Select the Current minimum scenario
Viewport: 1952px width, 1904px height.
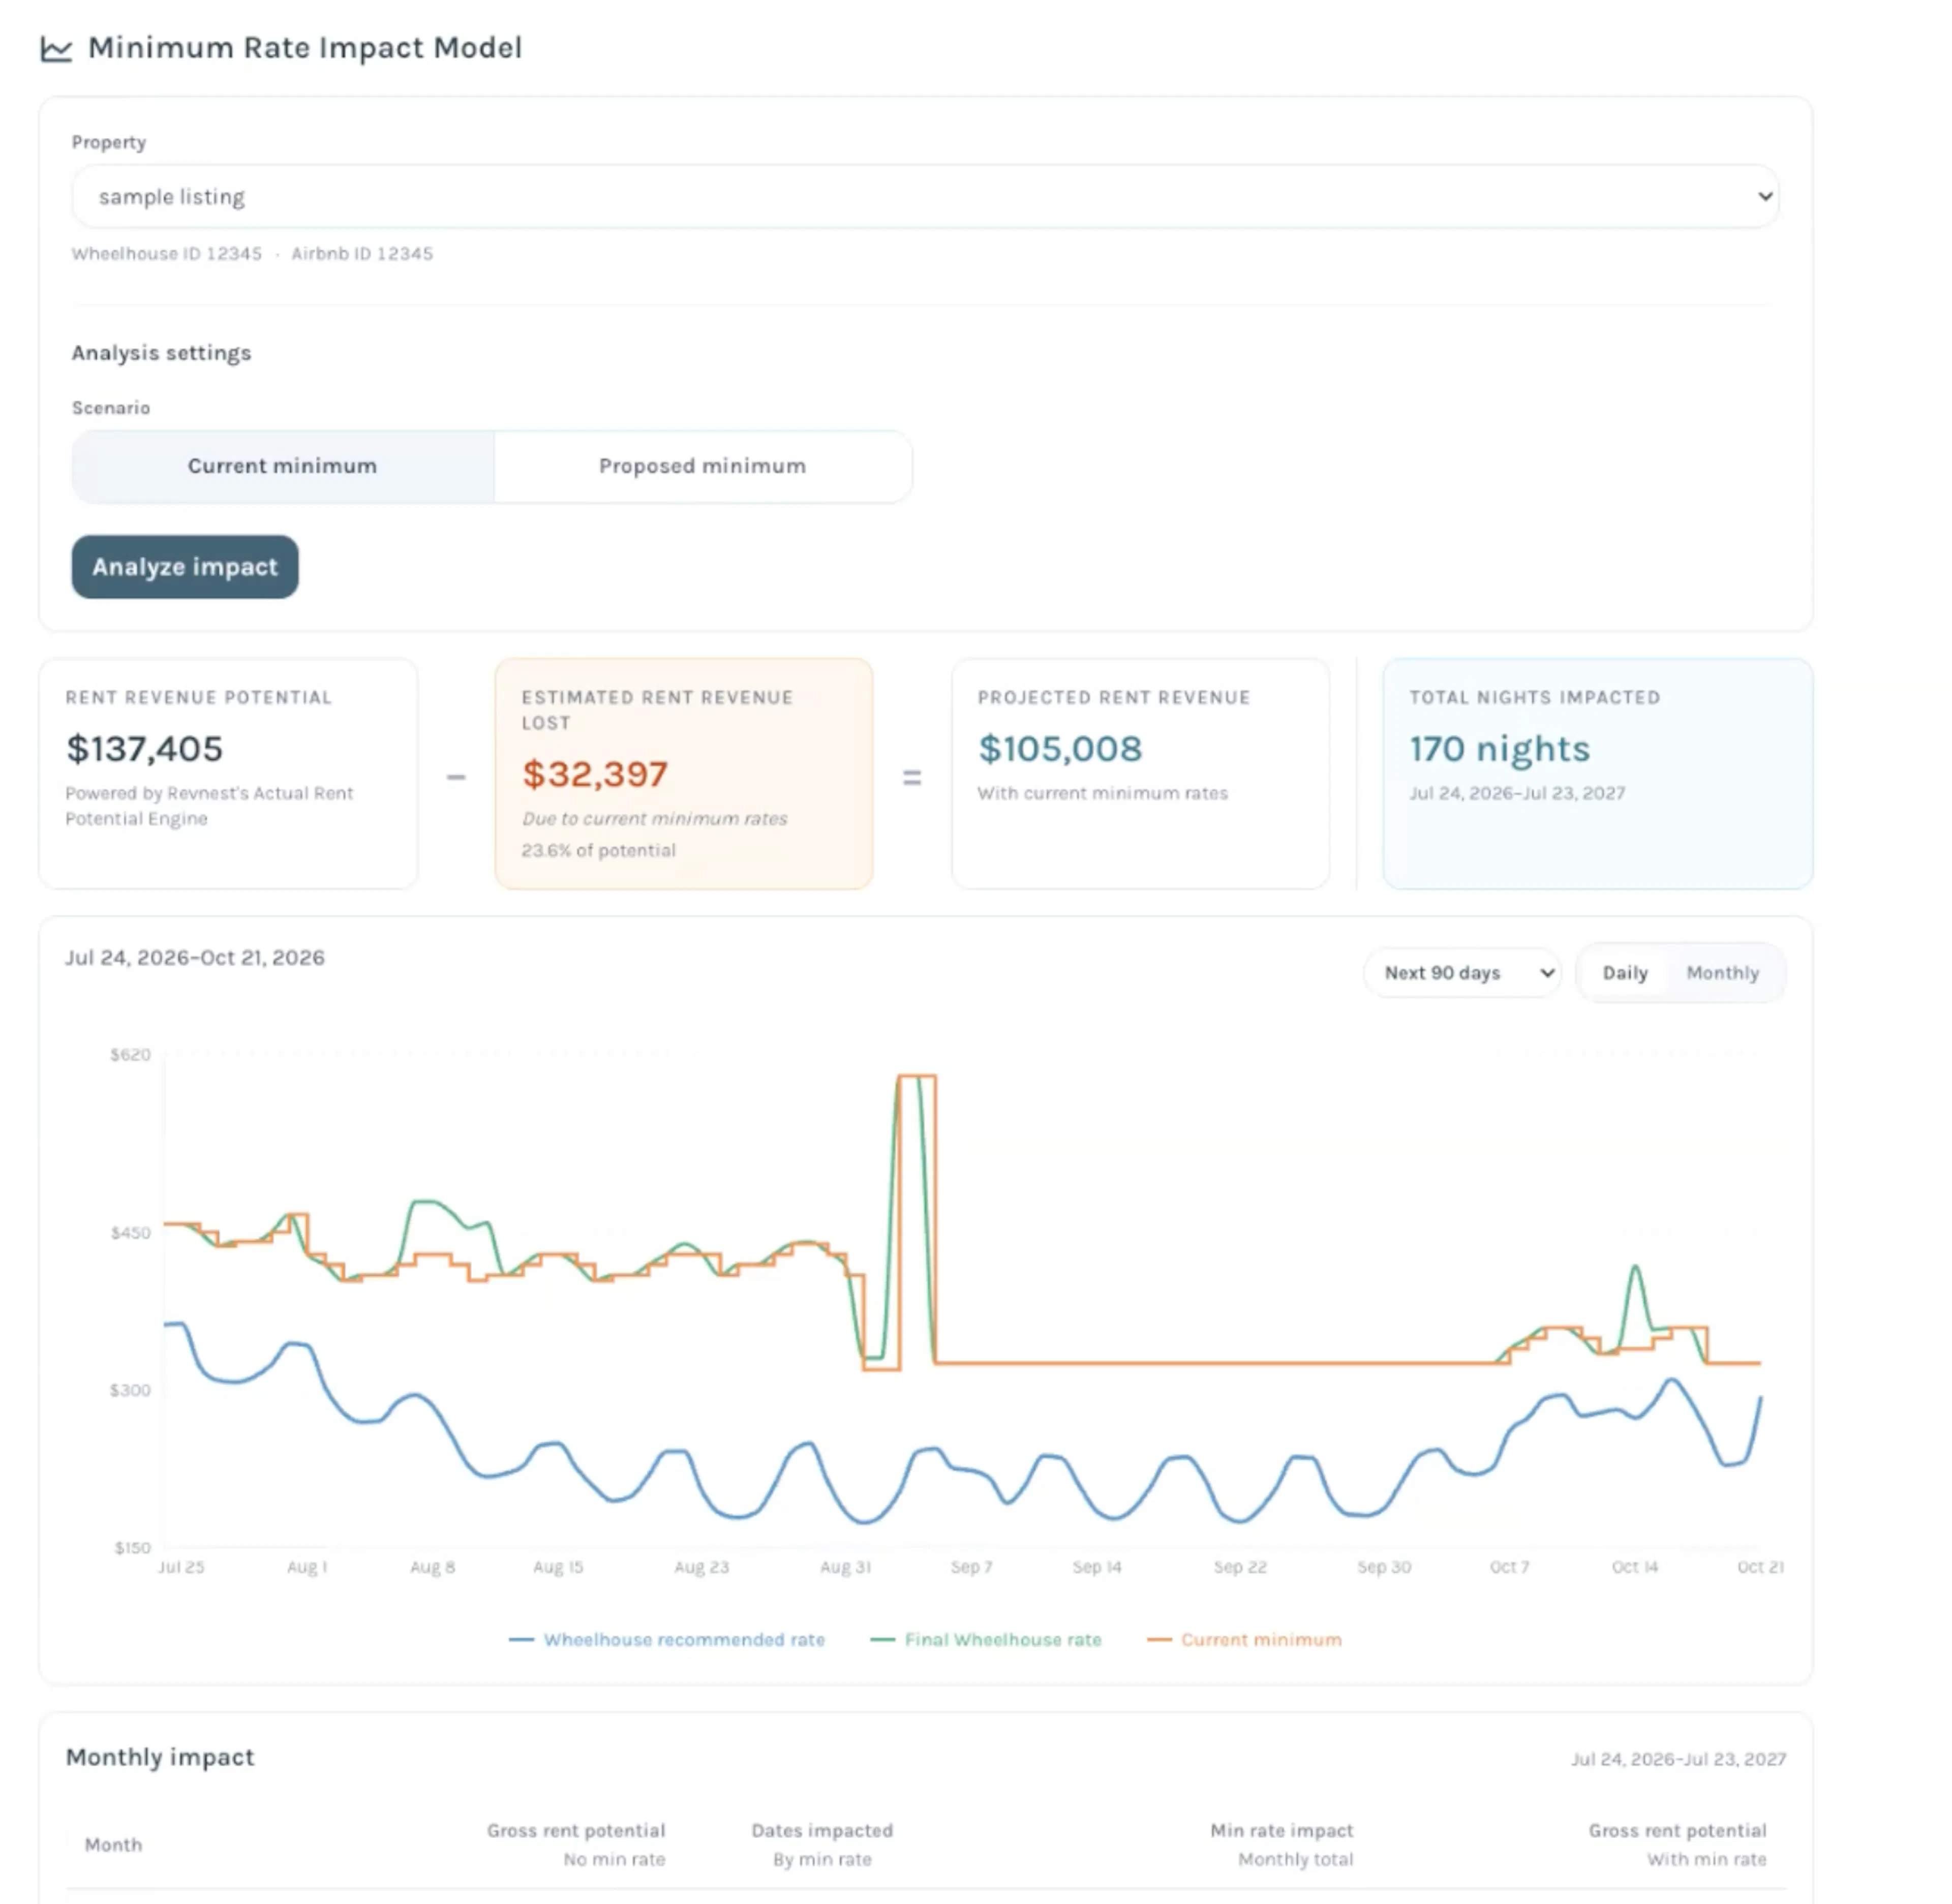(283, 466)
